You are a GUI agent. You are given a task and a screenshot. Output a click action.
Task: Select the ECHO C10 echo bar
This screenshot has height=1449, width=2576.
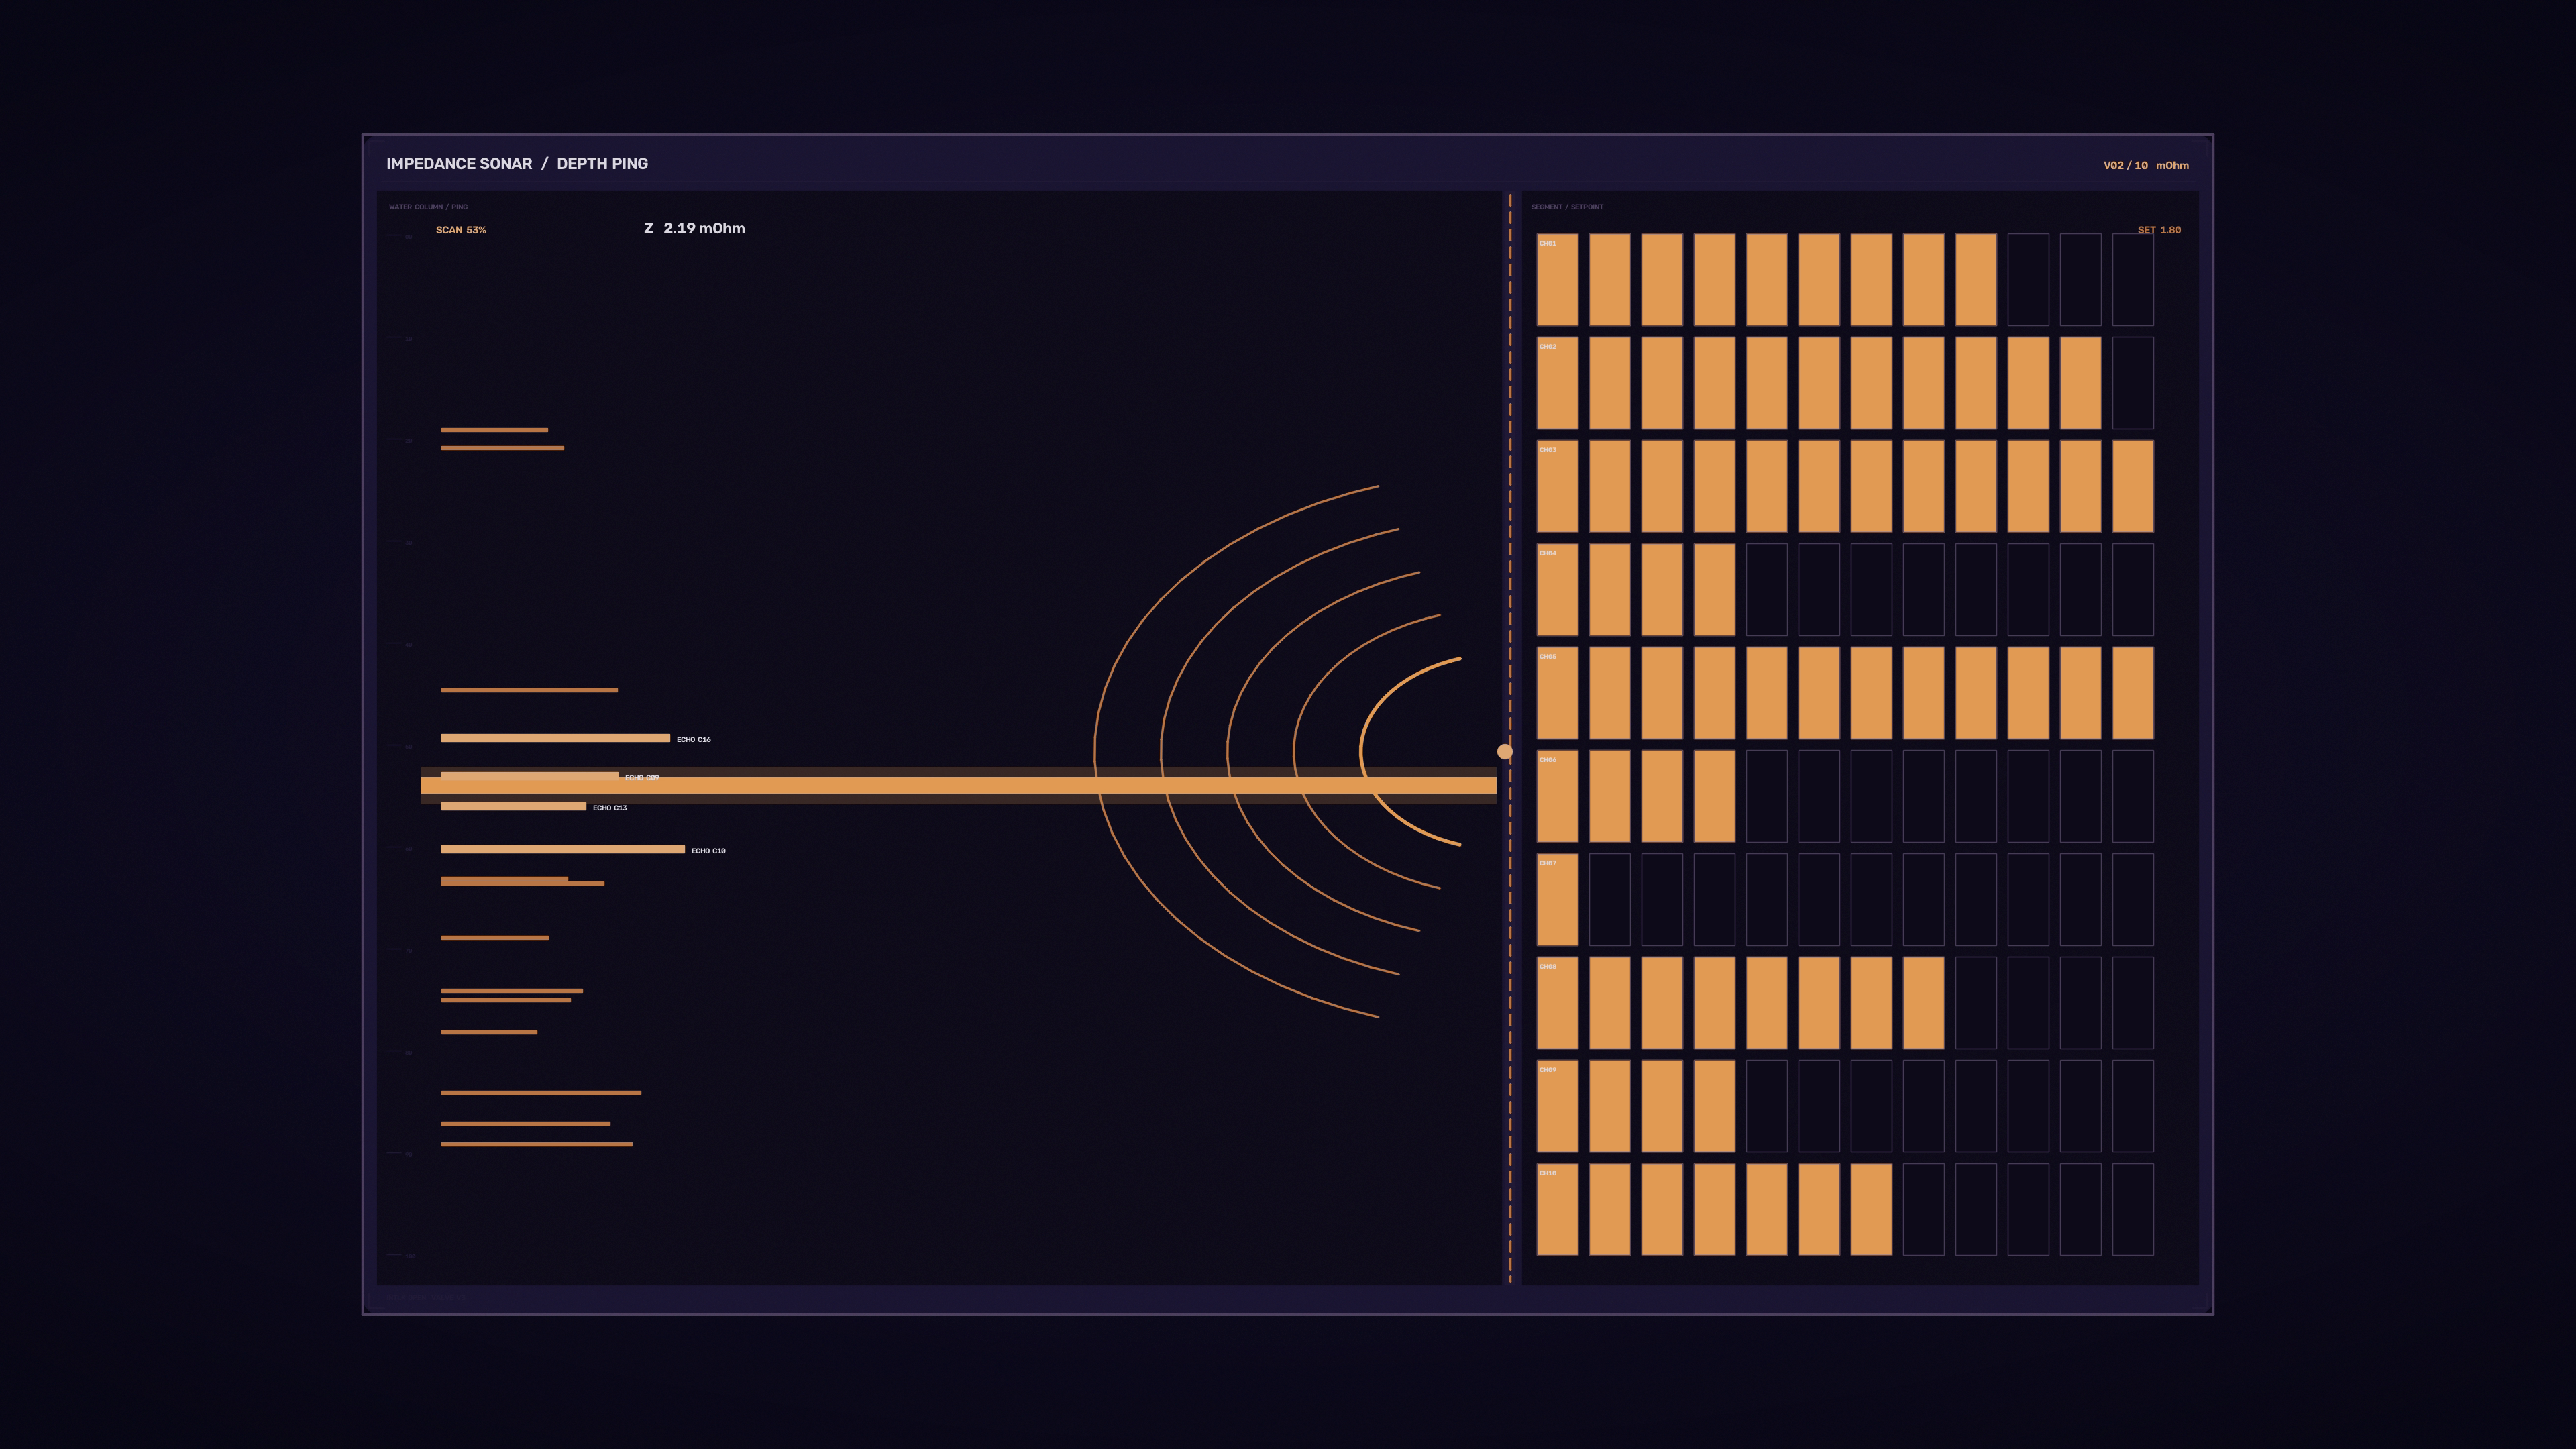[563, 849]
